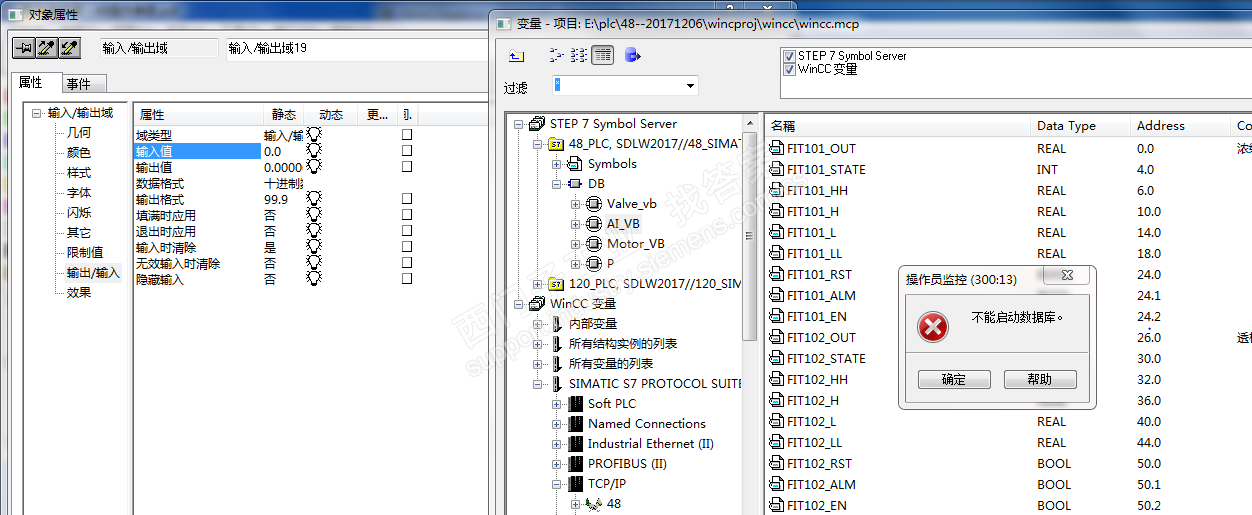The width and height of the screenshot is (1252, 515).
Task: Expand the 内部变量 node
Action: 538,324
